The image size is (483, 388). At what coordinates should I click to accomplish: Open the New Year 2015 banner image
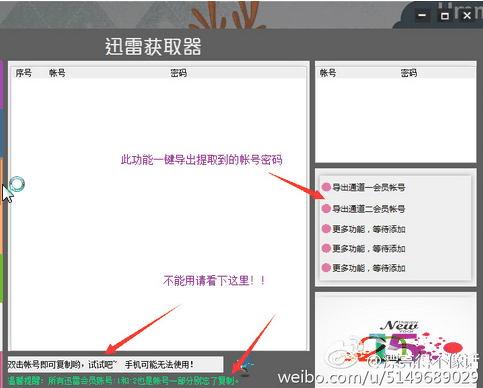tap(396, 340)
